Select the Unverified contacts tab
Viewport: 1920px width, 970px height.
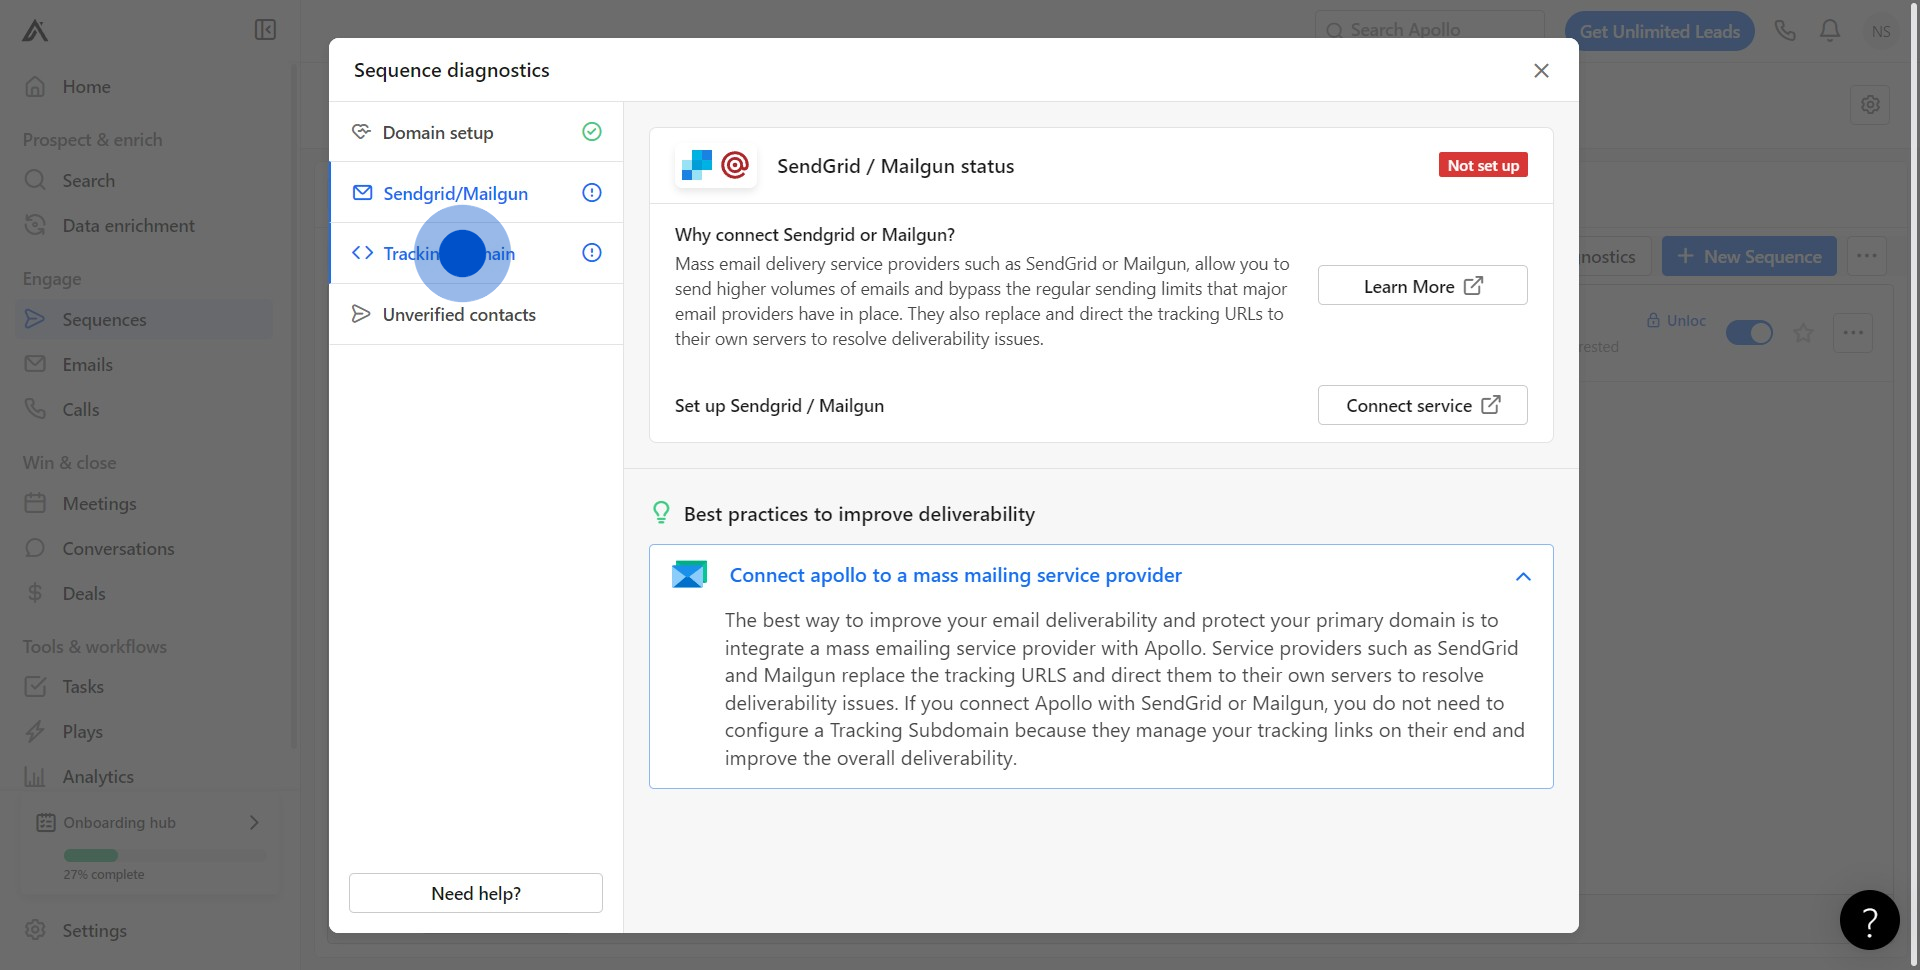[x=459, y=315]
